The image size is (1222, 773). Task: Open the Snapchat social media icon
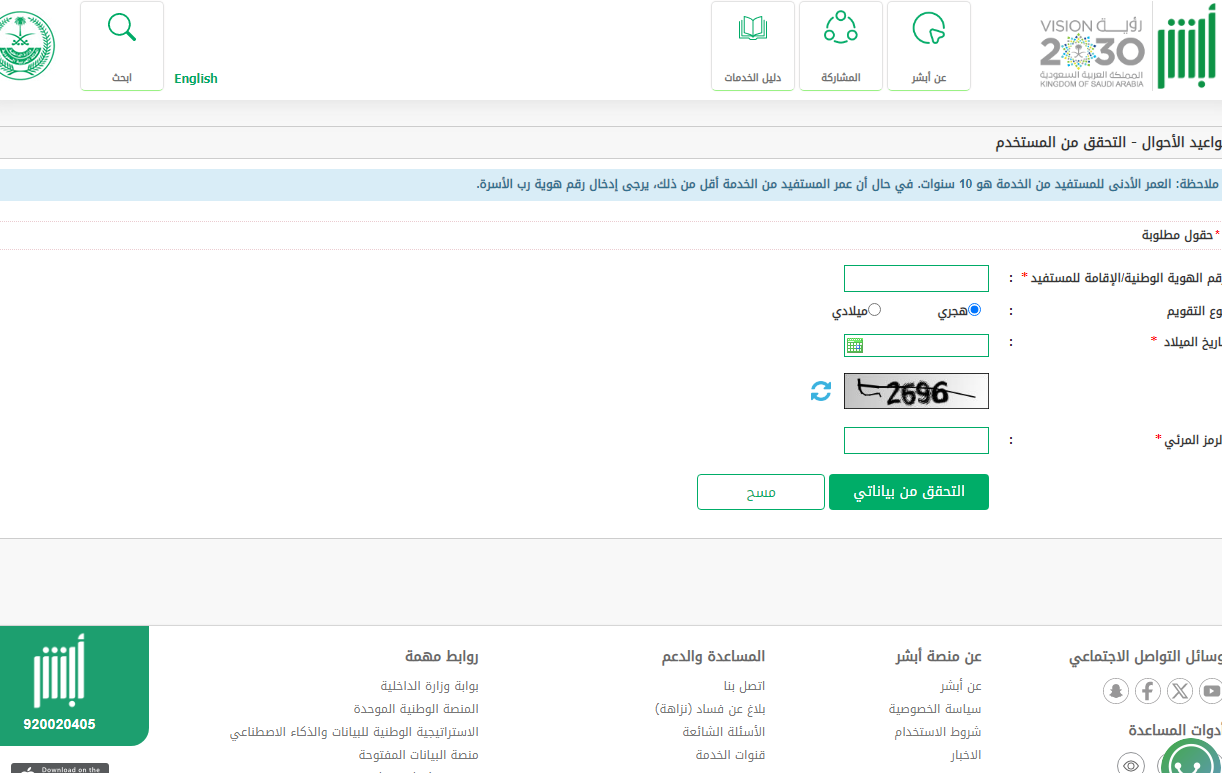click(1116, 690)
